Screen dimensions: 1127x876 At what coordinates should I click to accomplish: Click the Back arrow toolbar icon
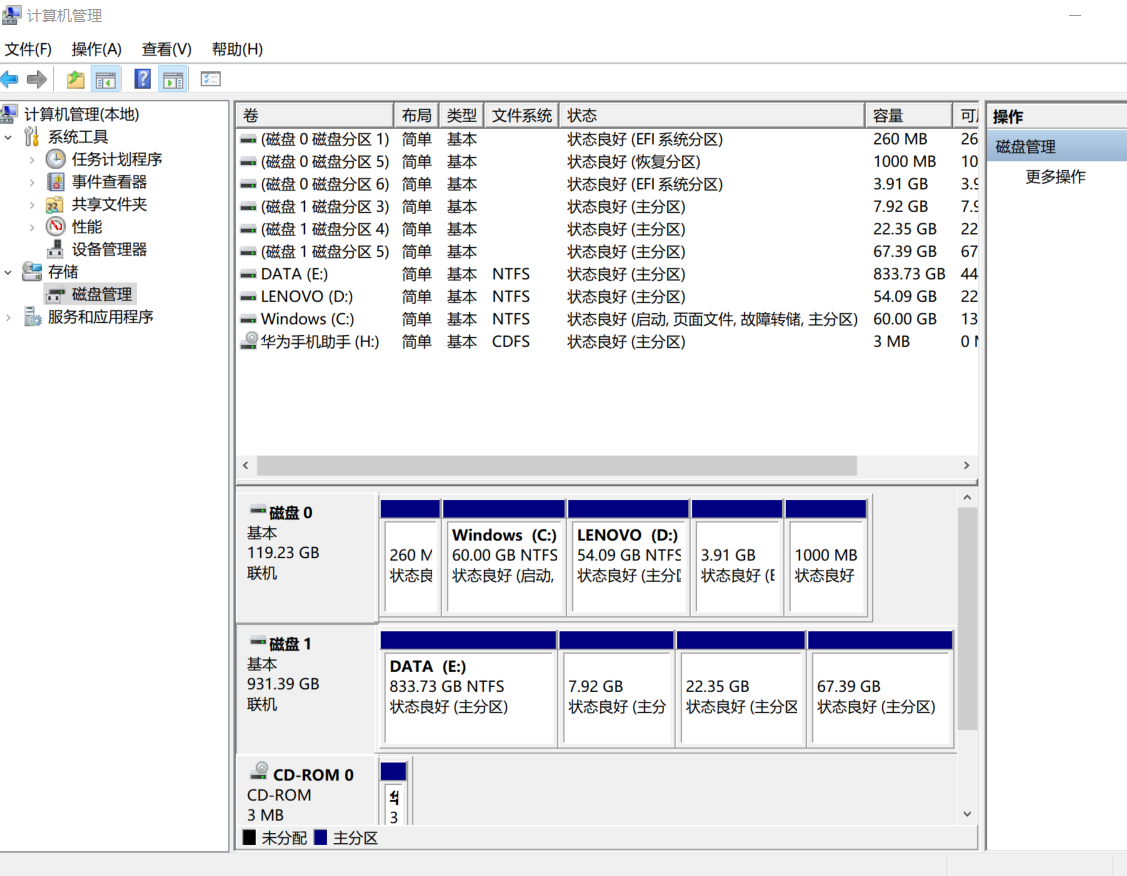pos(9,79)
